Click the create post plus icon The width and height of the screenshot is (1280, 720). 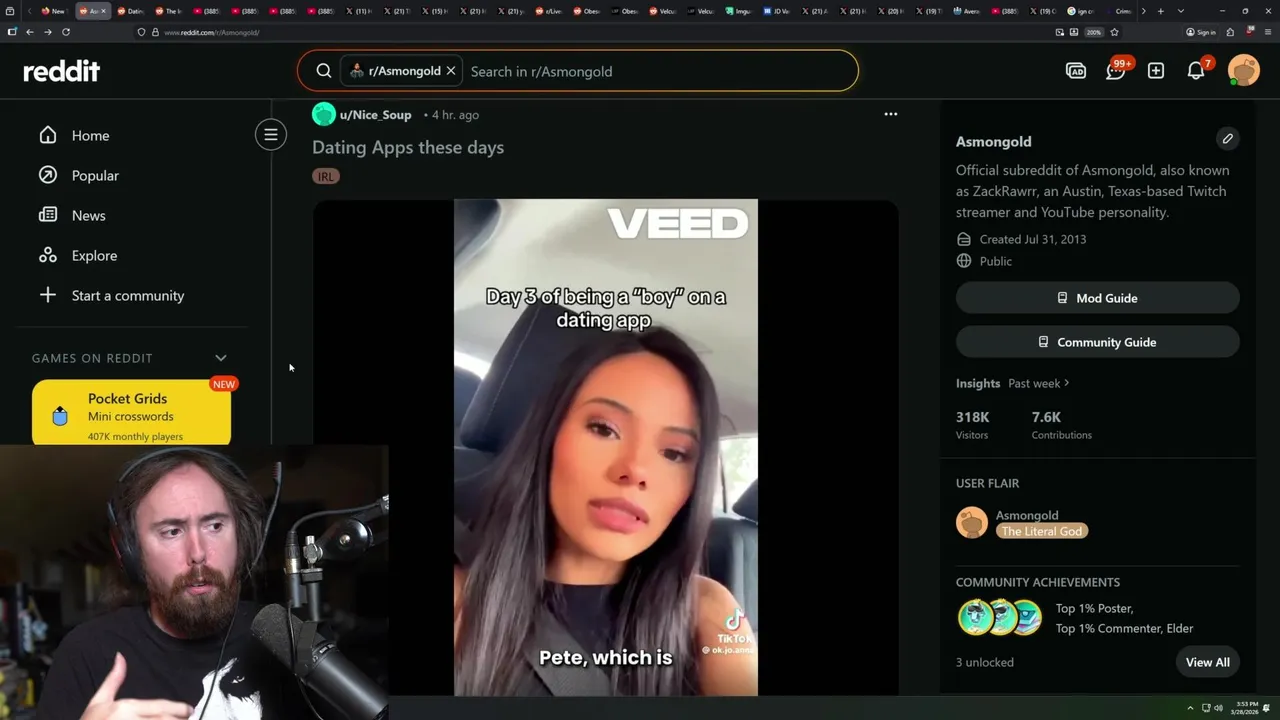pyautogui.click(x=1156, y=71)
